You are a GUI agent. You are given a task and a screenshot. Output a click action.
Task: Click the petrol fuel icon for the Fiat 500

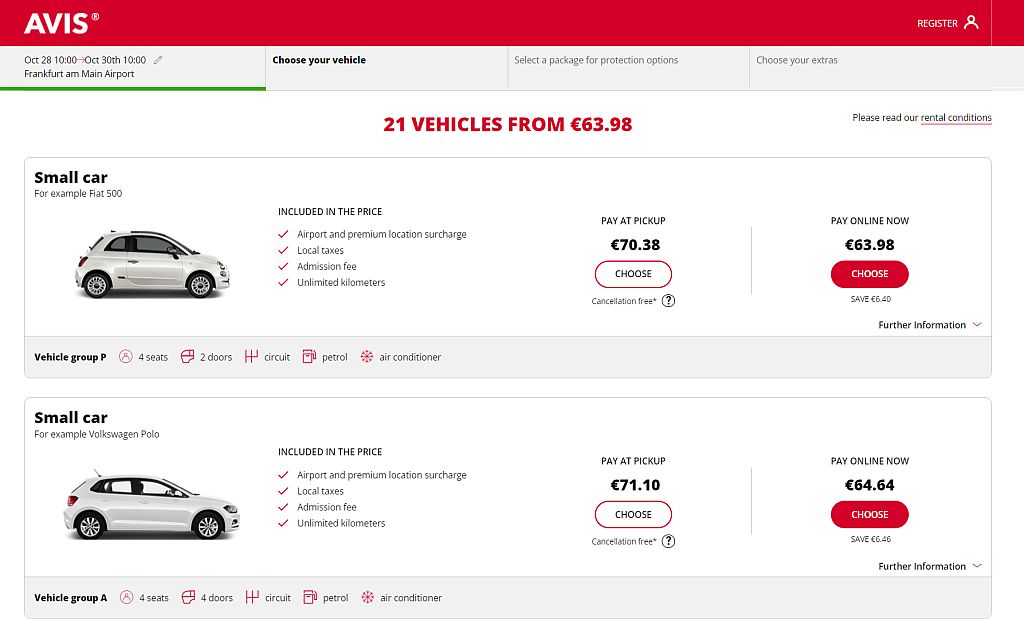(309, 356)
